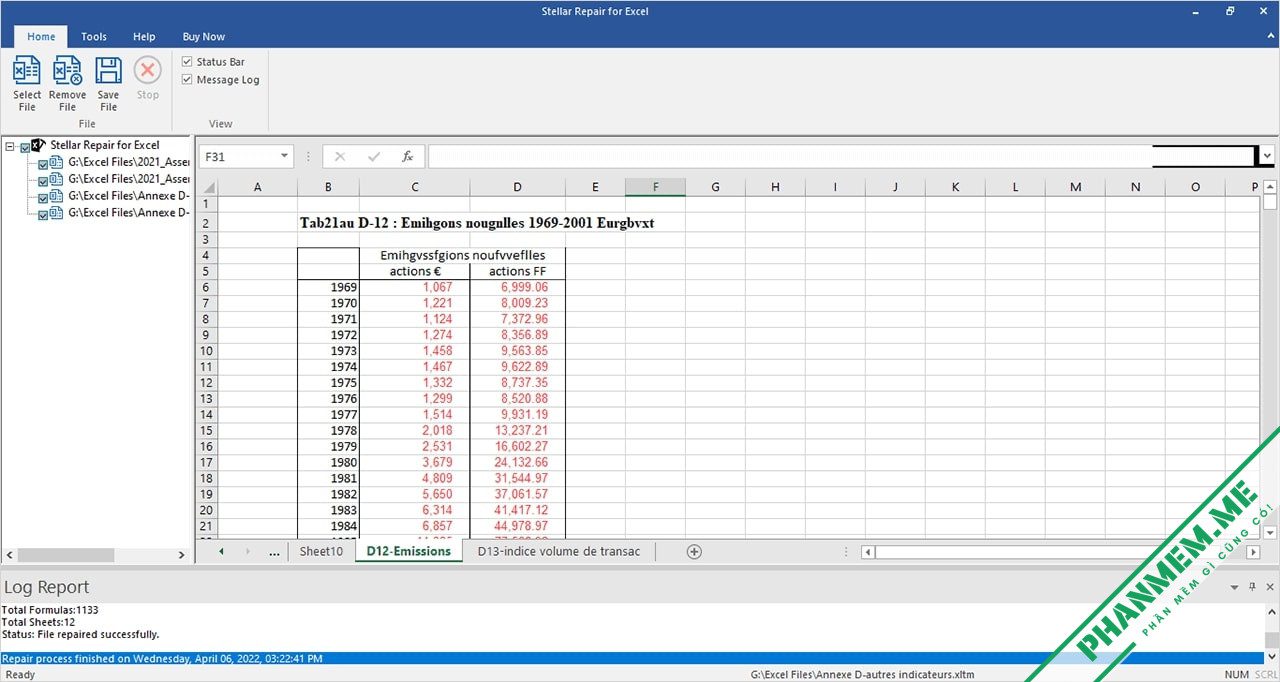Click the spreadsheet vertical scrollbar thumb
Image resolution: width=1280 pixels, height=682 pixels.
coord(1270,202)
